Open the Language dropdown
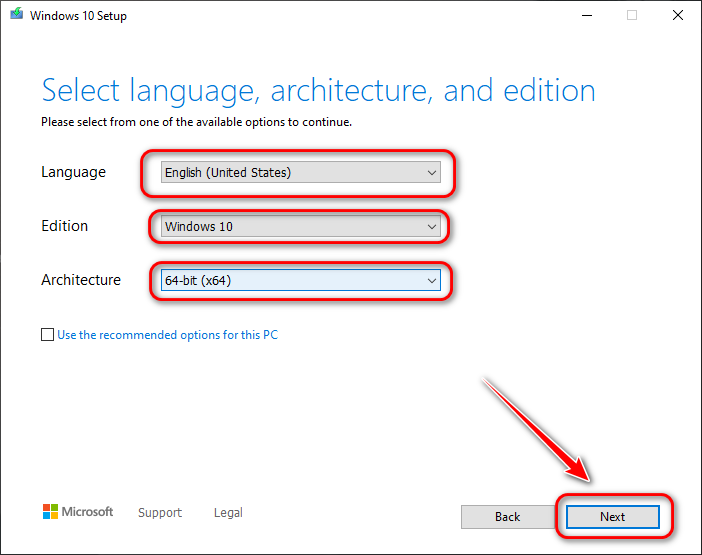 click(300, 173)
